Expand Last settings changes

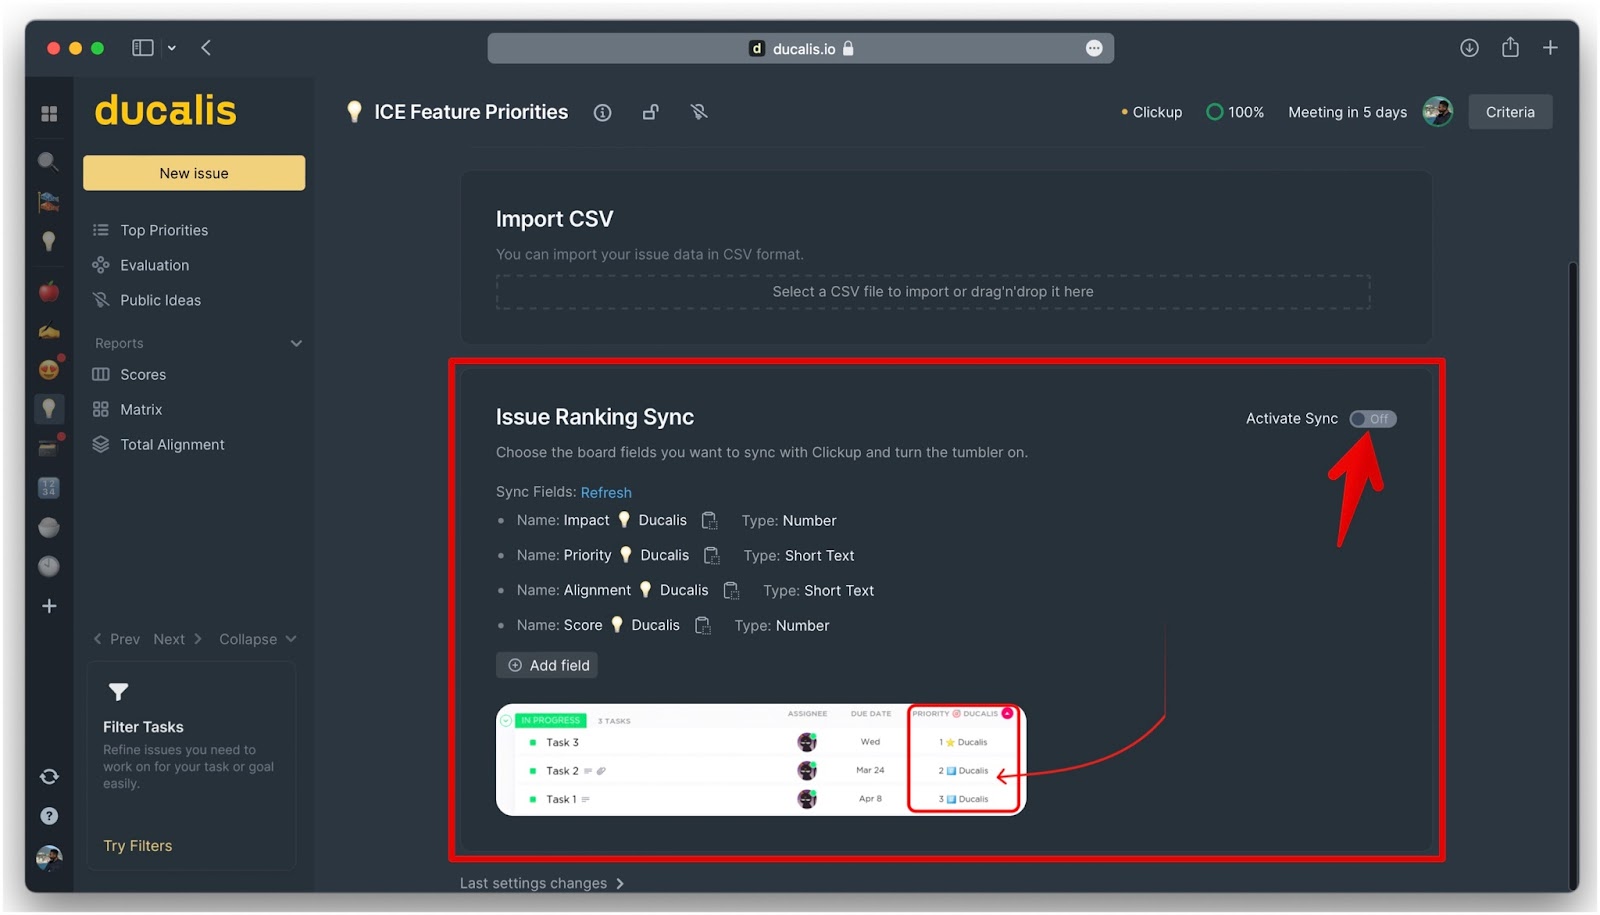pyautogui.click(x=542, y=883)
